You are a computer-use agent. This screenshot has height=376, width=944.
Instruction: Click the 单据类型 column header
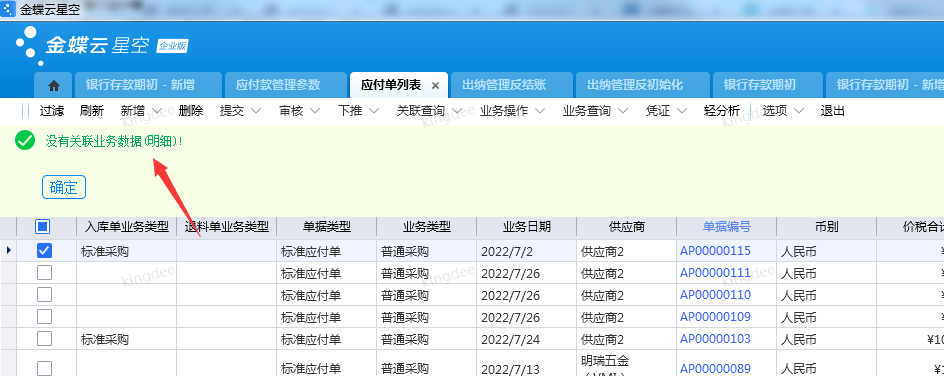326,227
